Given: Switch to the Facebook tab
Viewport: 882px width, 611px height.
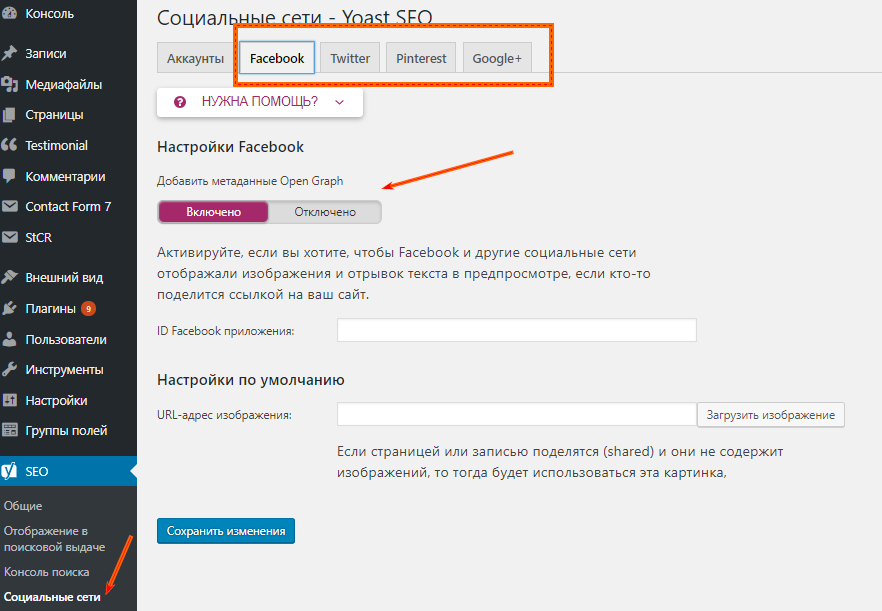Looking at the screenshot, I should coord(277,58).
